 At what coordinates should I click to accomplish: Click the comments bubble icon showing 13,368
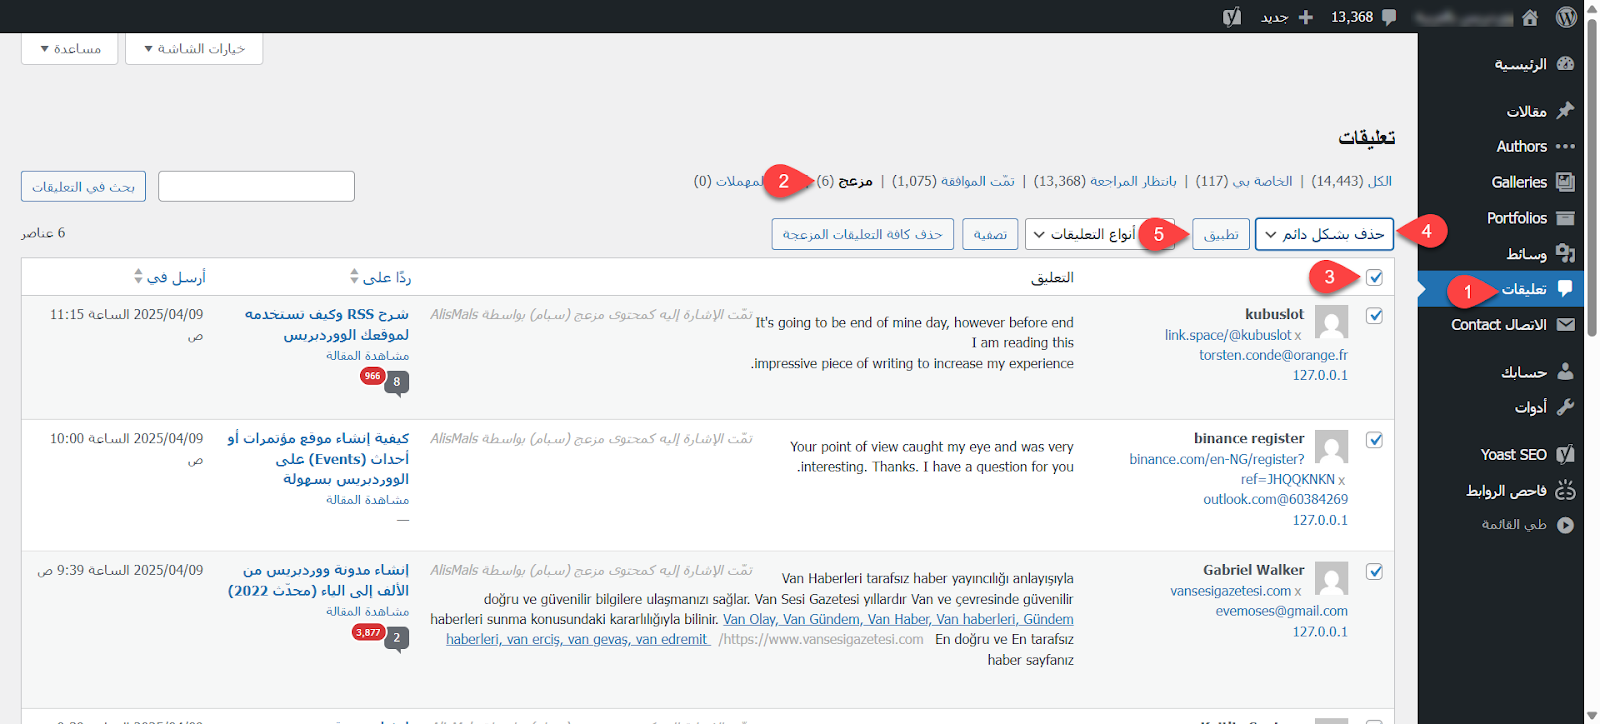pyautogui.click(x=1389, y=17)
